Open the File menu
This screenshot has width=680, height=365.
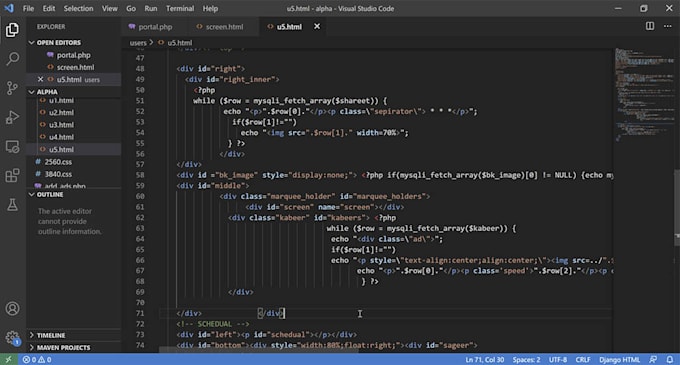tap(28, 8)
